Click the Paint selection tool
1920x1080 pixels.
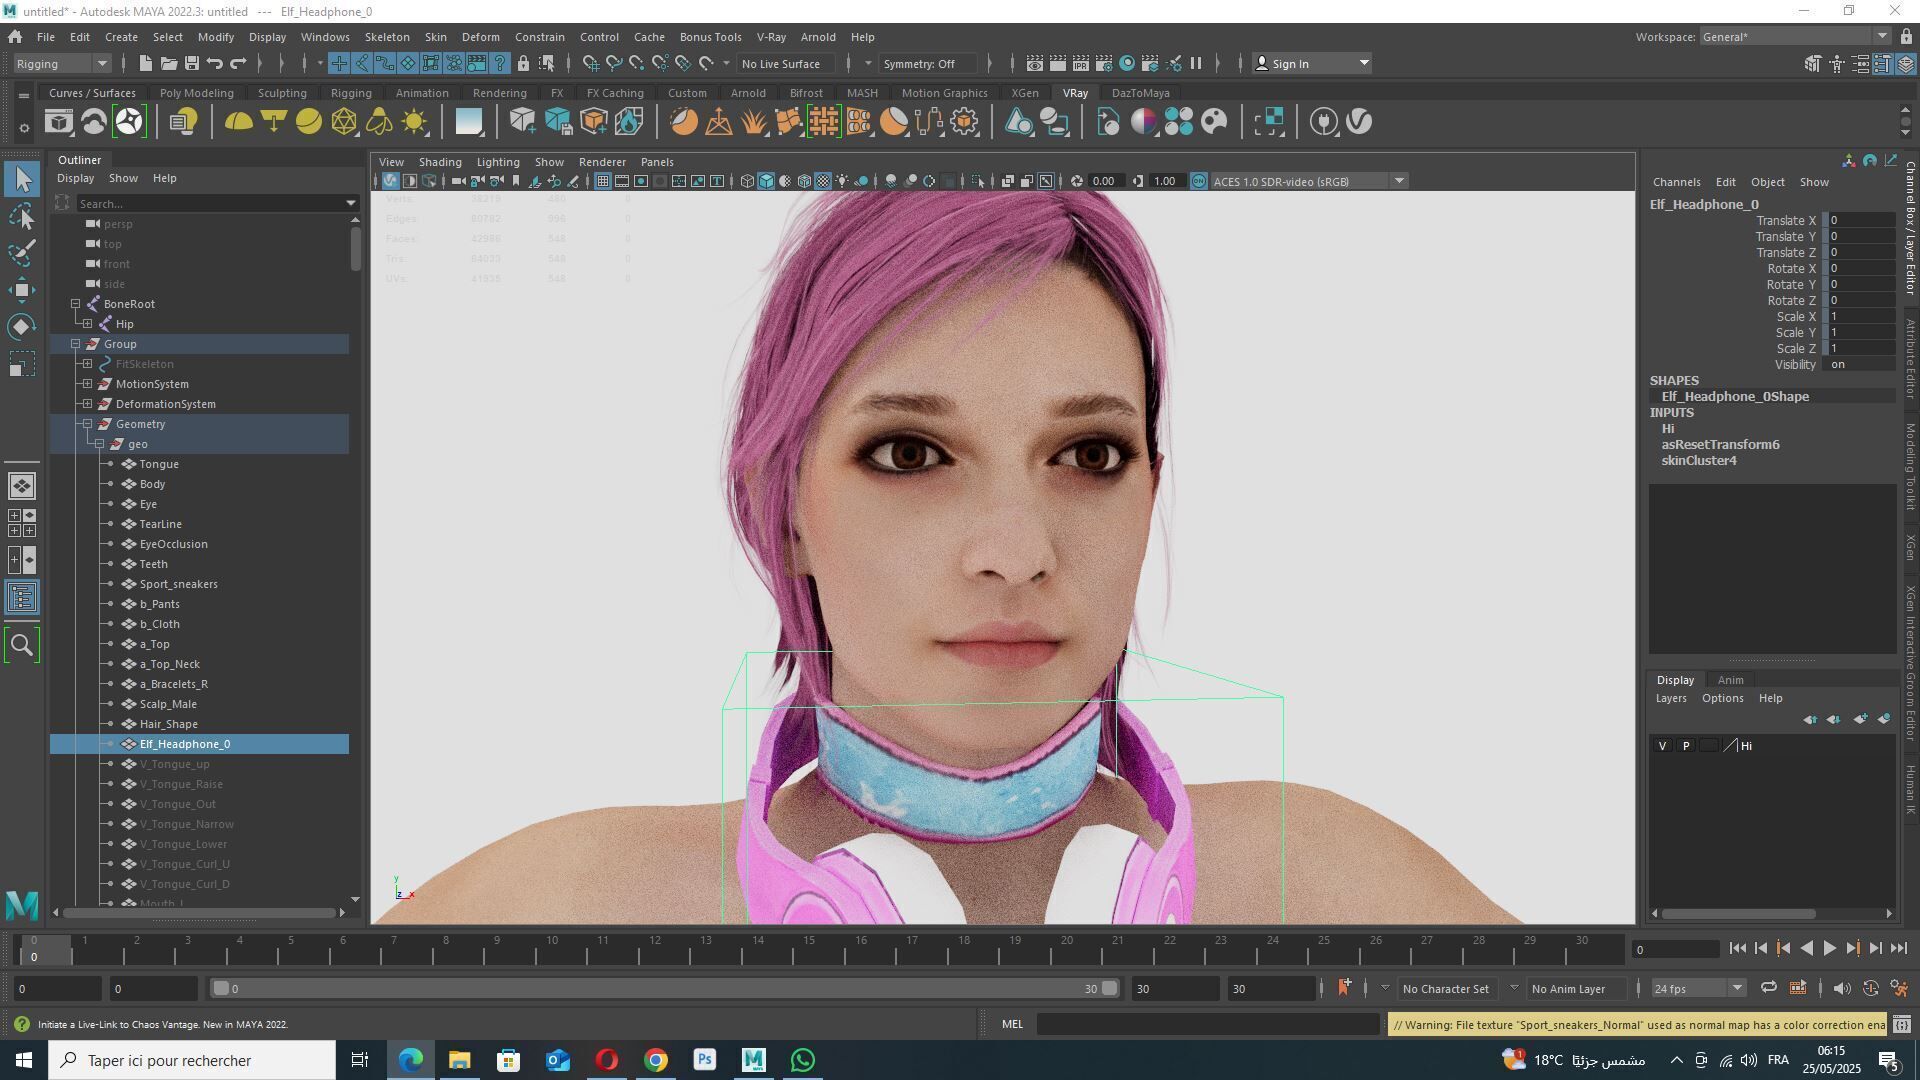pyautogui.click(x=22, y=252)
